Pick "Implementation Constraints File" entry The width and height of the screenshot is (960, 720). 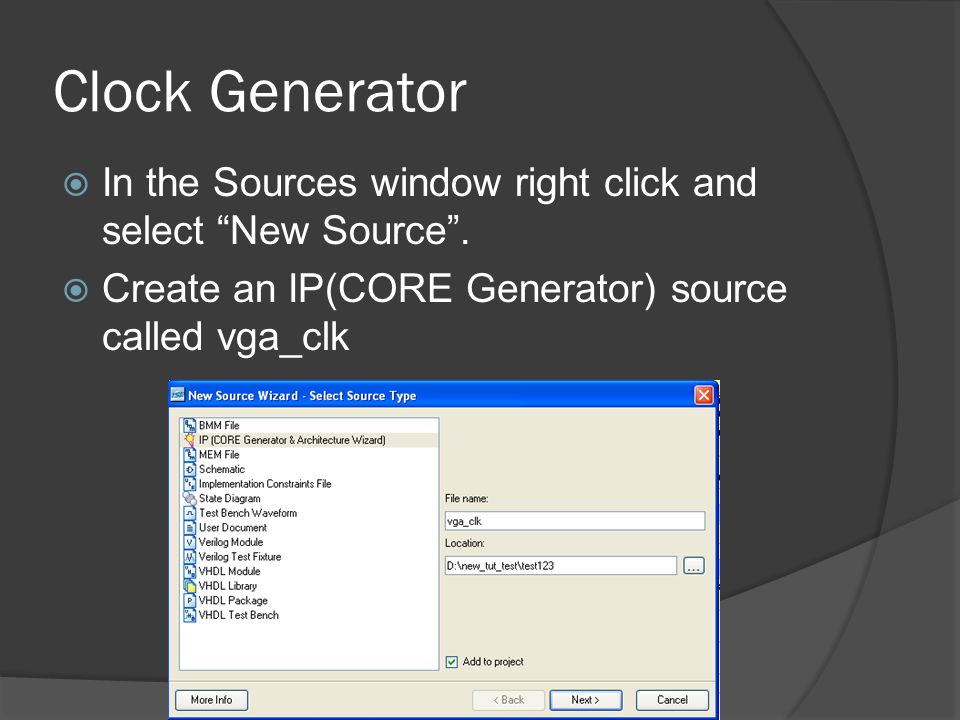click(x=265, y=484)
